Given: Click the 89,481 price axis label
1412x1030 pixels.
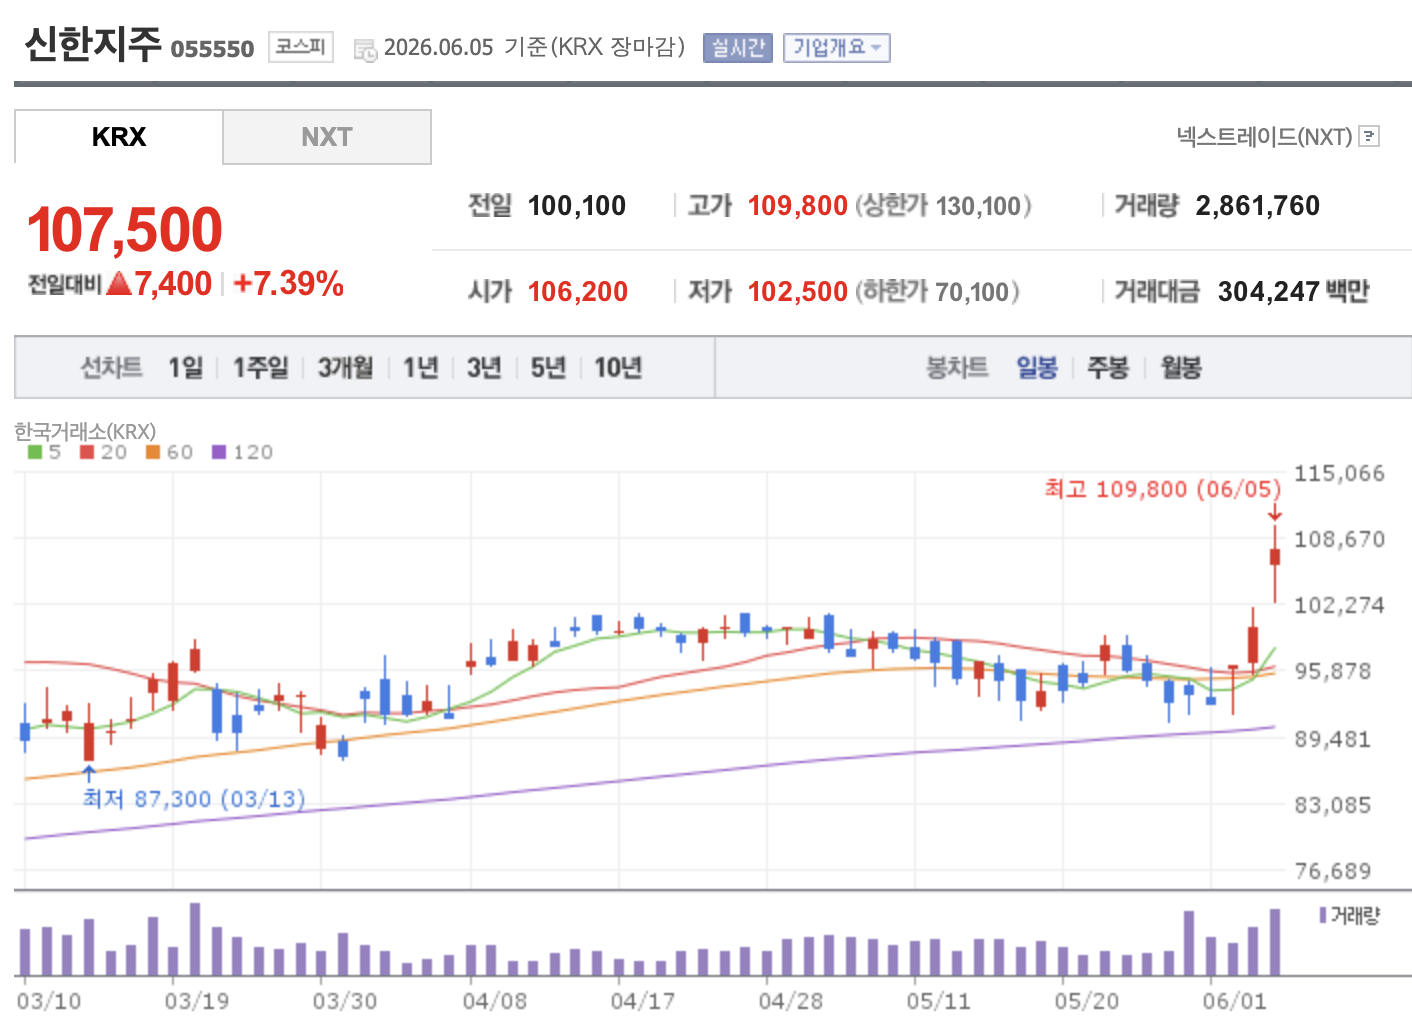Looking at the screenshot, I should pos(1333,739).
